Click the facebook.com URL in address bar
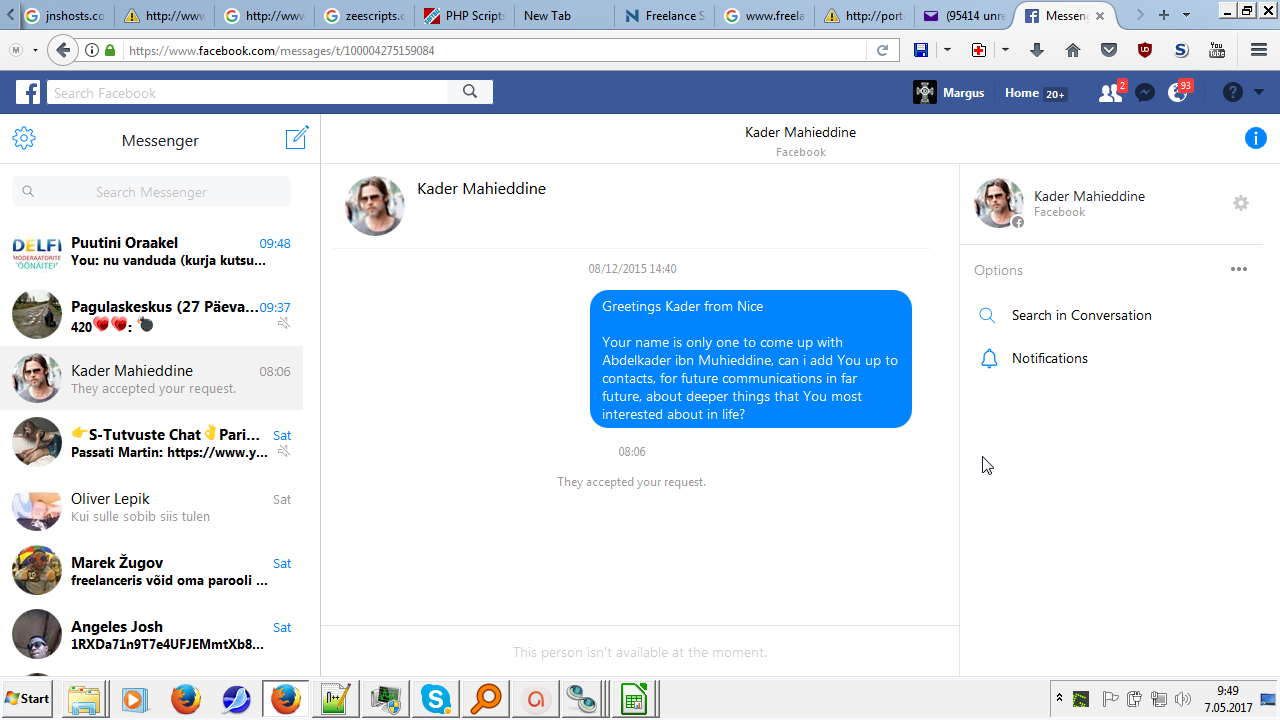The height and width of the screenshot is (720, 1280). coord(280,50)
